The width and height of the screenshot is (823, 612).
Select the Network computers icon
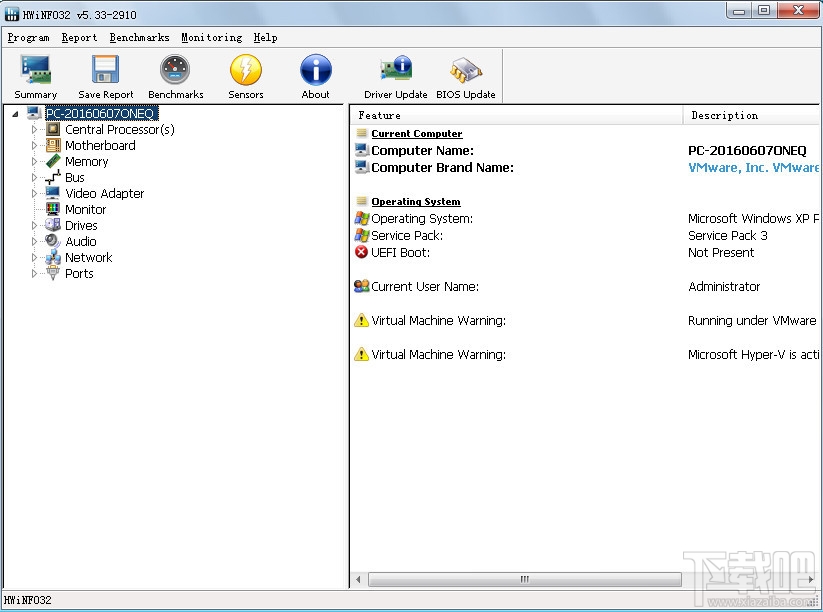tap(53, 257)
